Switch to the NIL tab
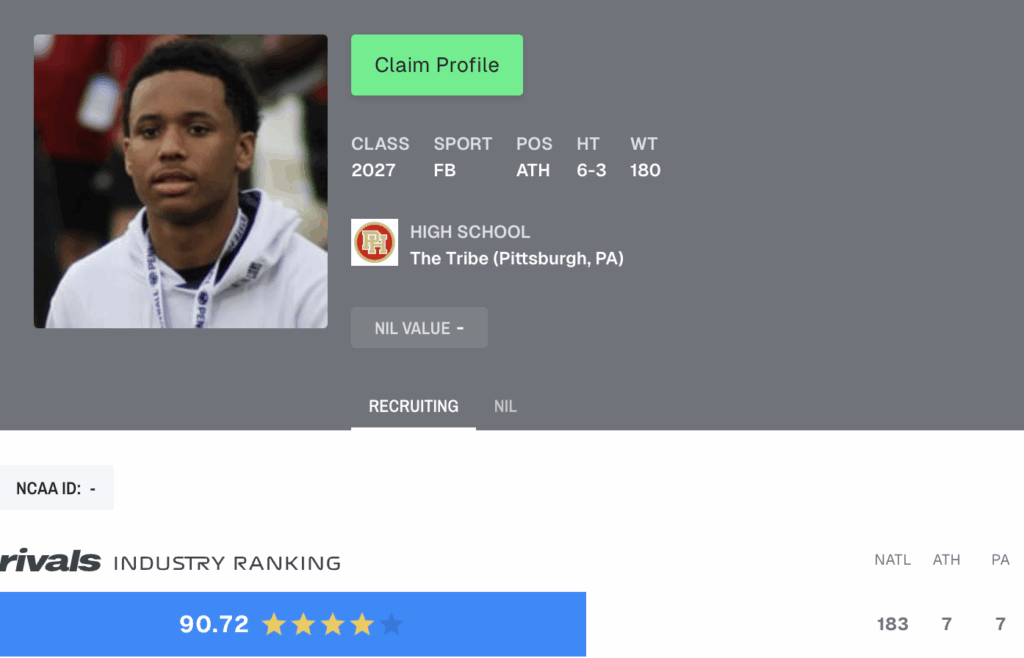 point(505,406)
